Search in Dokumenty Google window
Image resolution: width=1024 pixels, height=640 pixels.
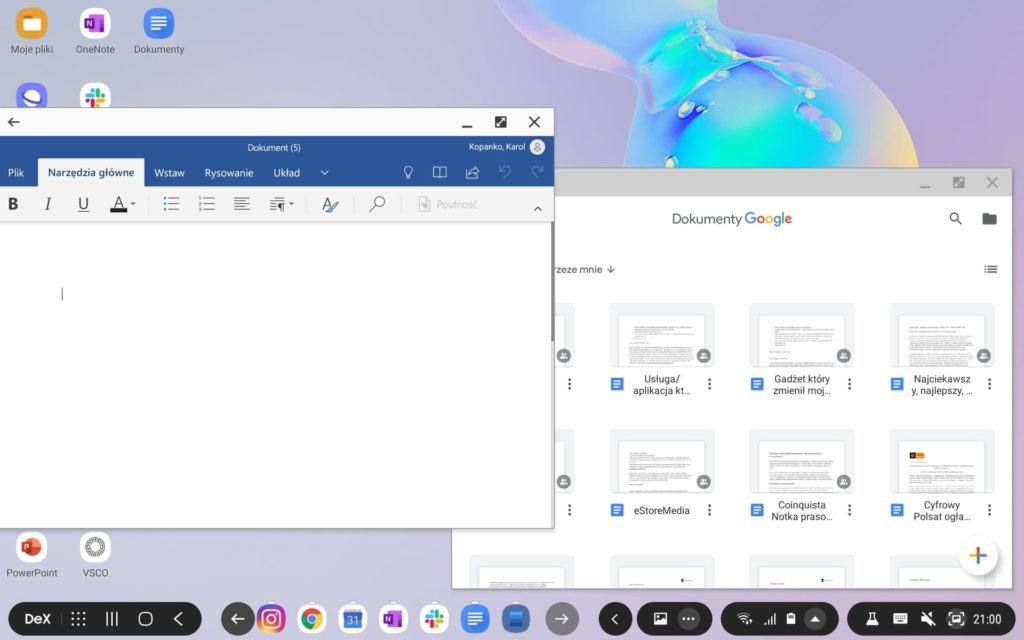click(x=955, y=219)
